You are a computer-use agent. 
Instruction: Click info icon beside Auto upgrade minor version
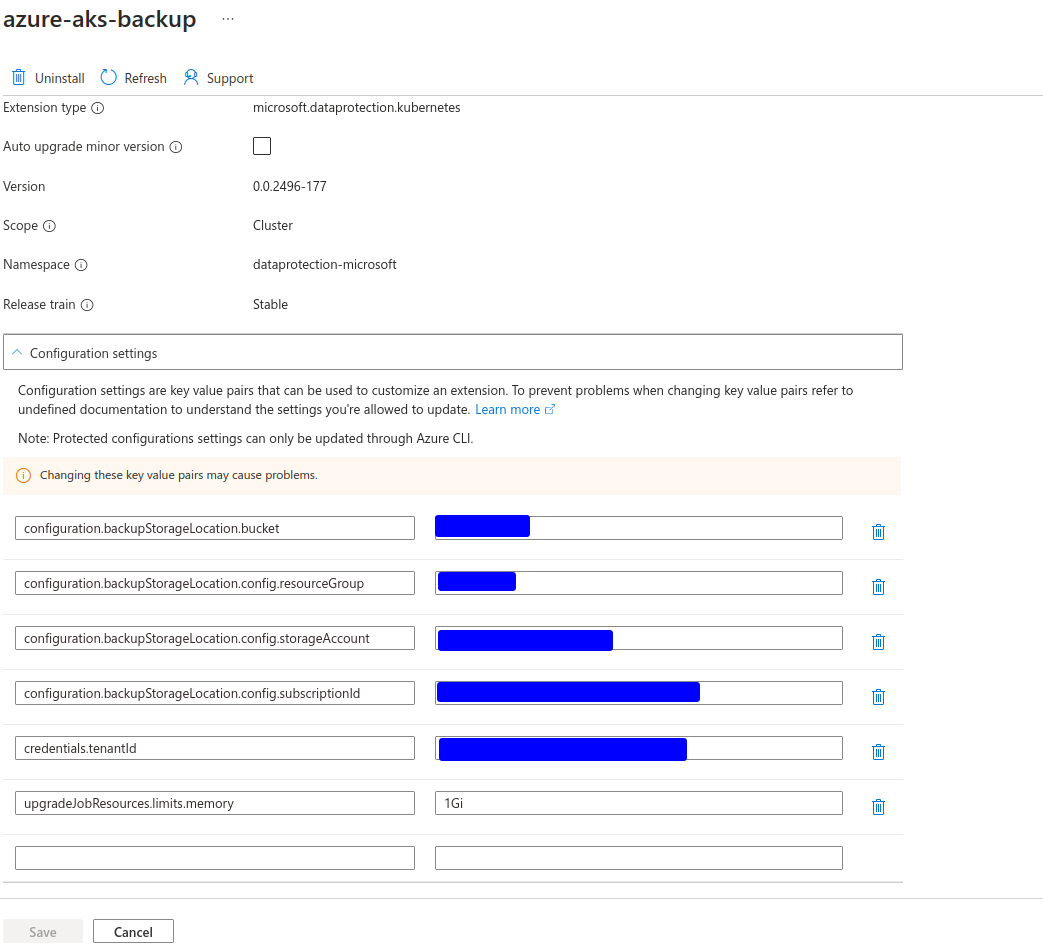click(176, 147)
